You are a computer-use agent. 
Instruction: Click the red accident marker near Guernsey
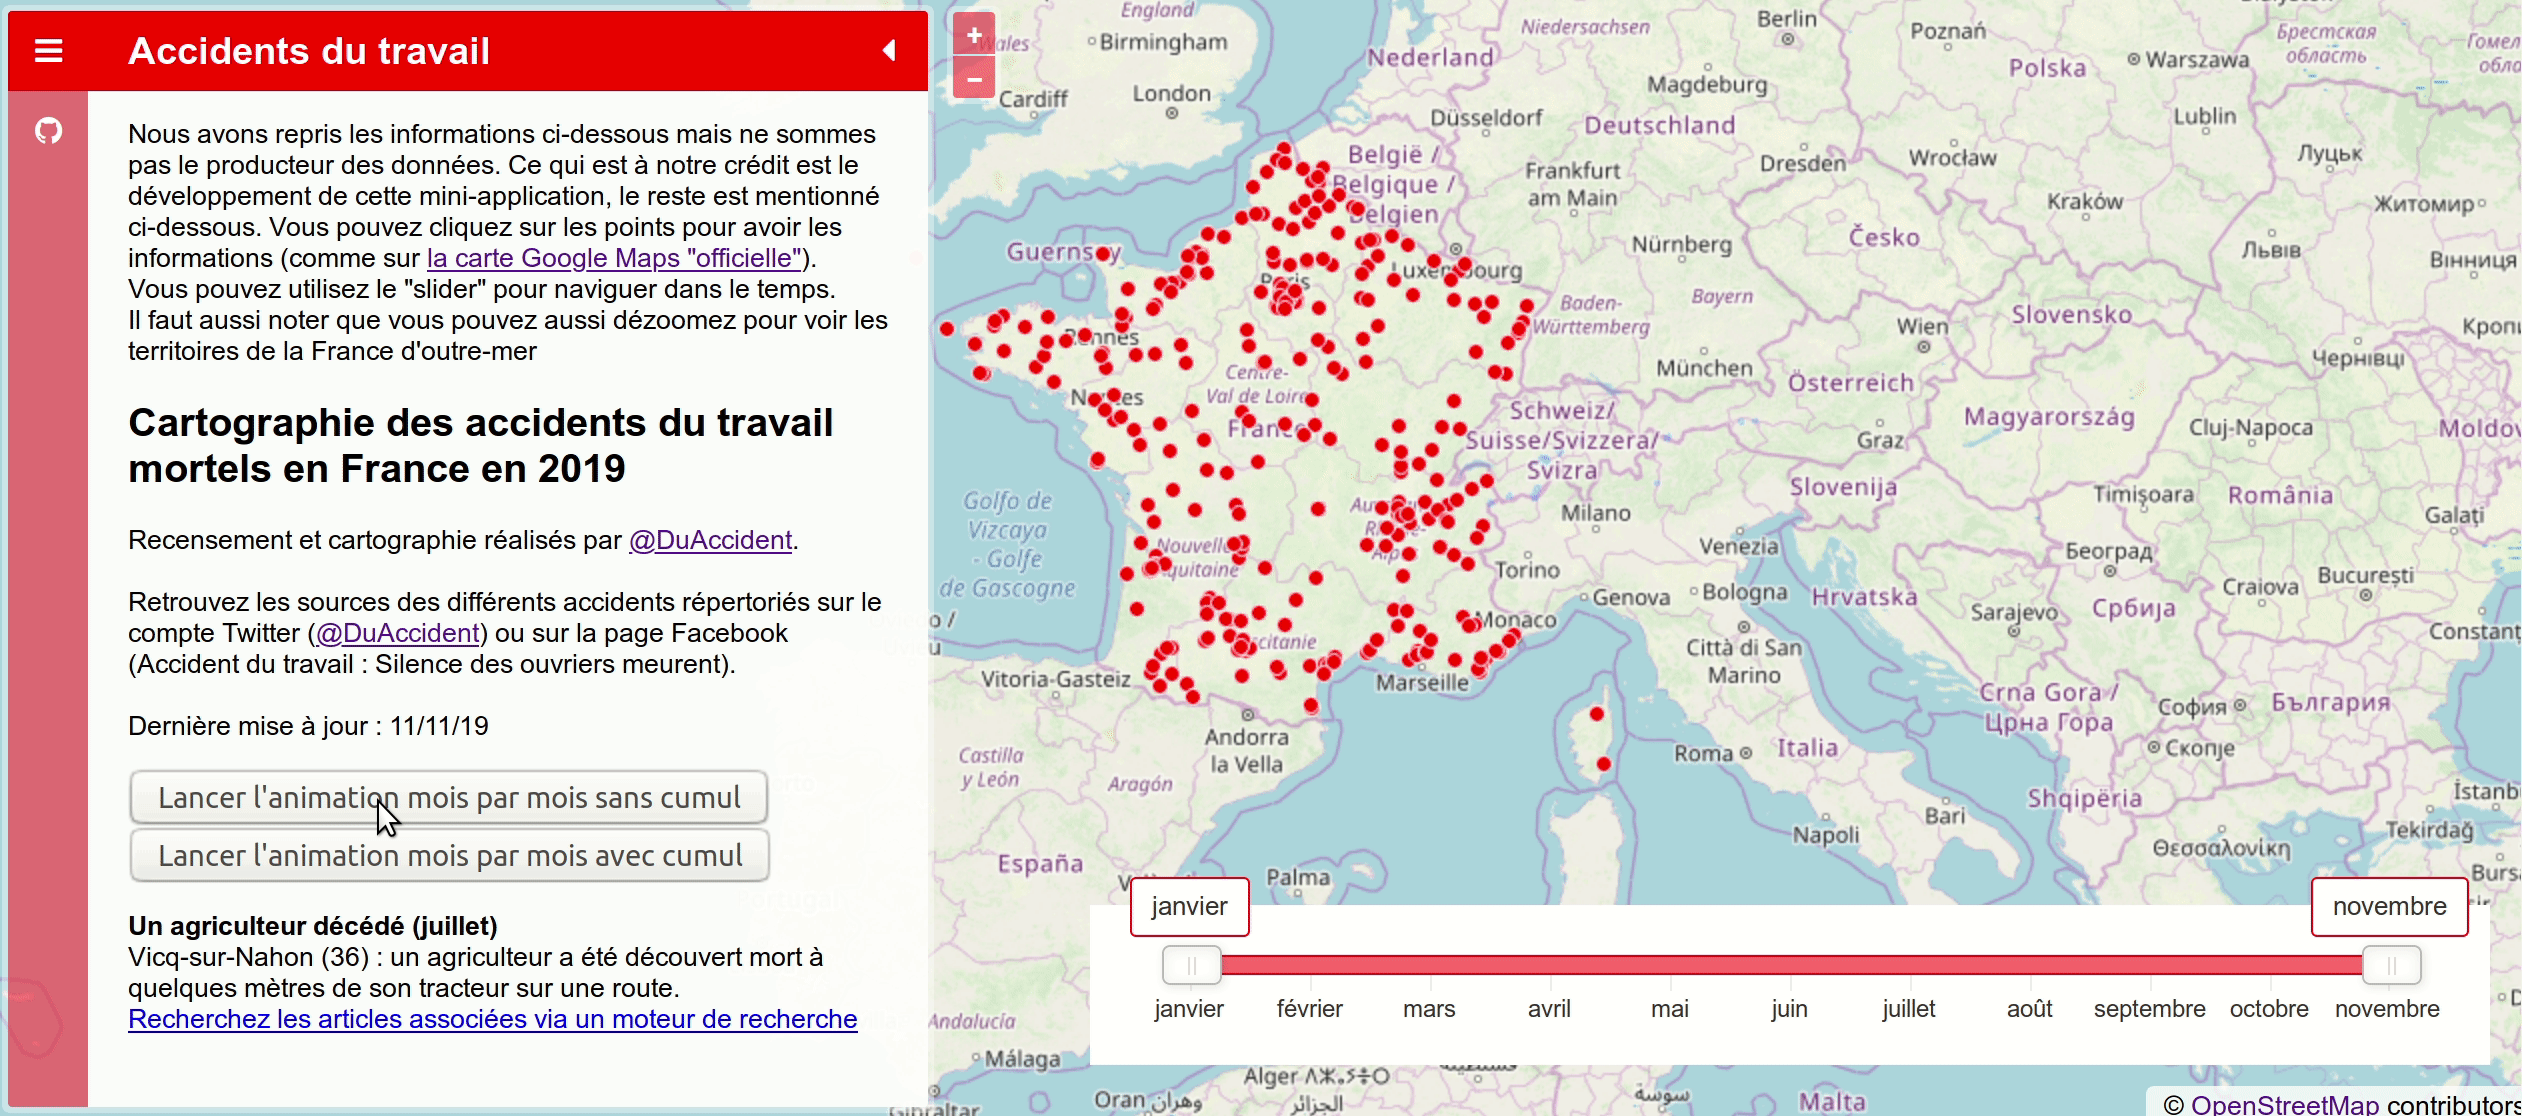tap(1103, 254)
